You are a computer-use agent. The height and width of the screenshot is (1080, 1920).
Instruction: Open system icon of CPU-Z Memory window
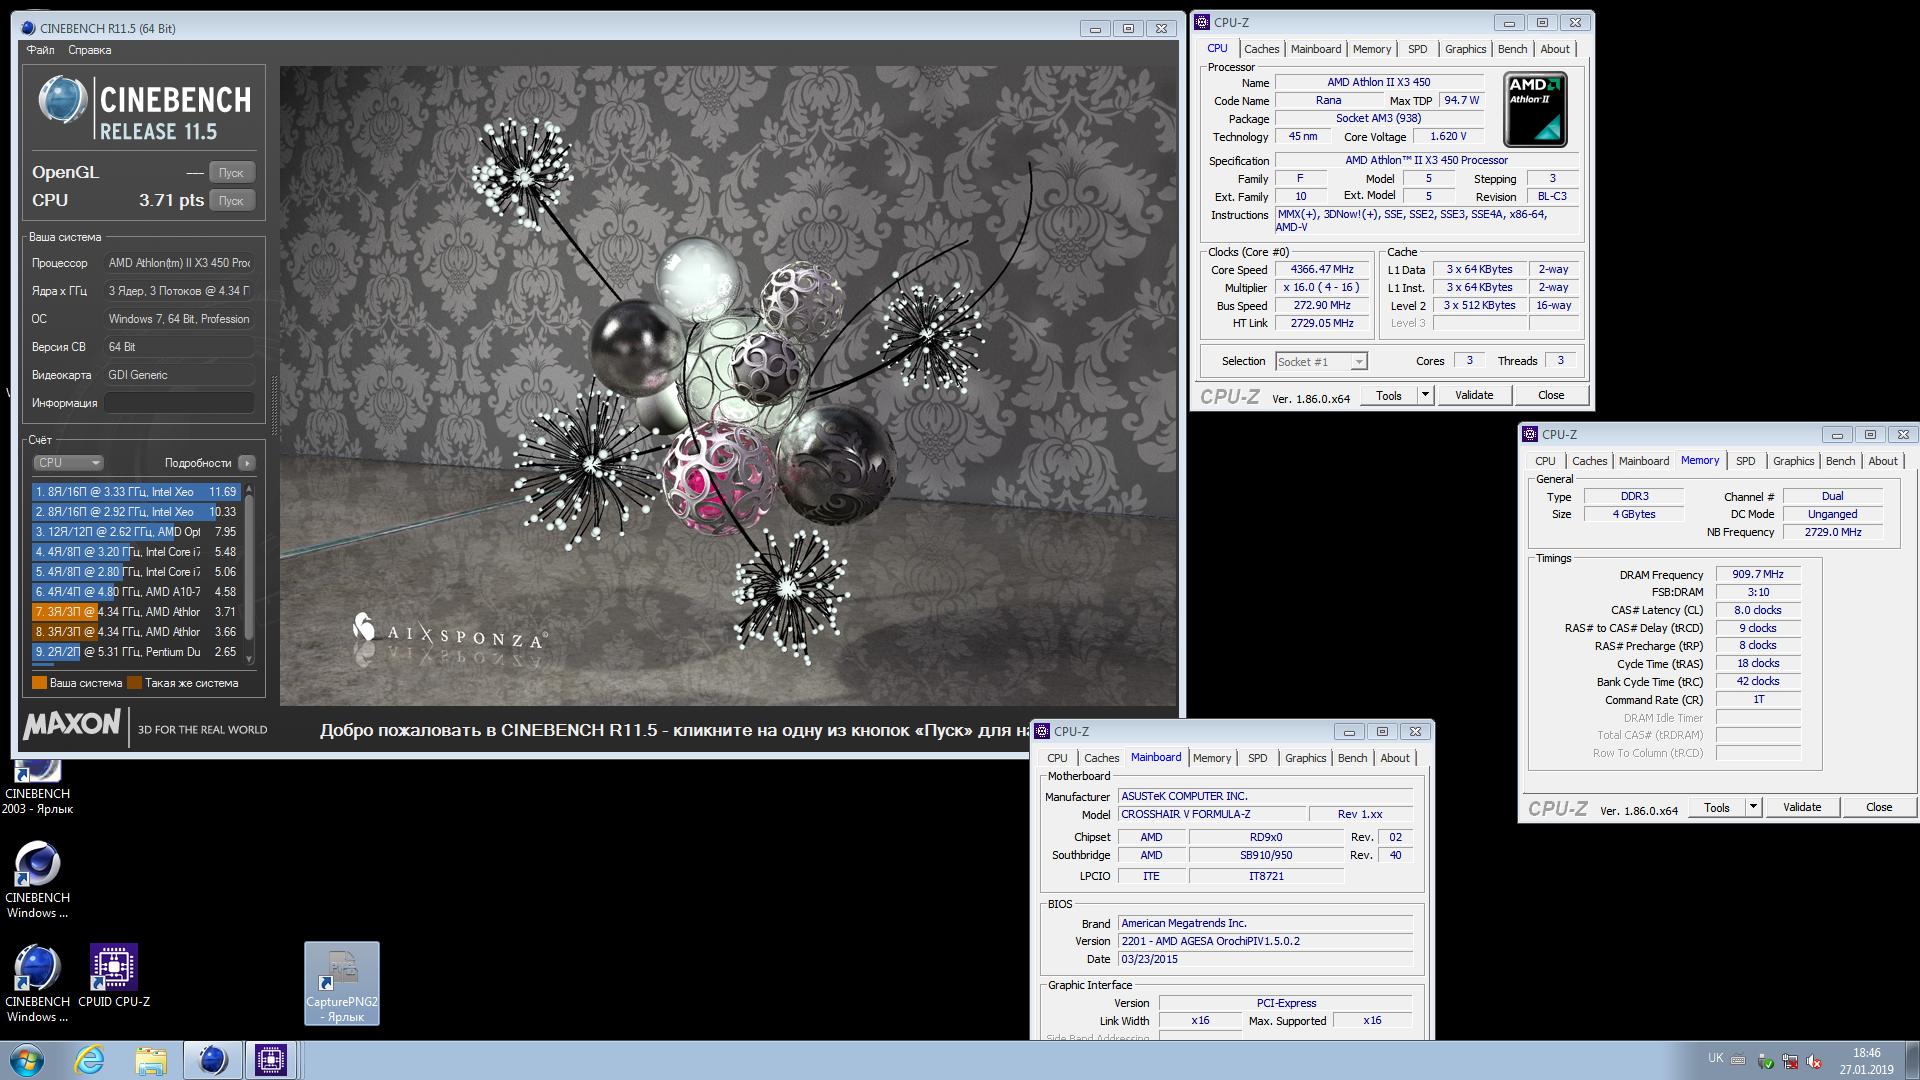click(x=1530, y=434)
